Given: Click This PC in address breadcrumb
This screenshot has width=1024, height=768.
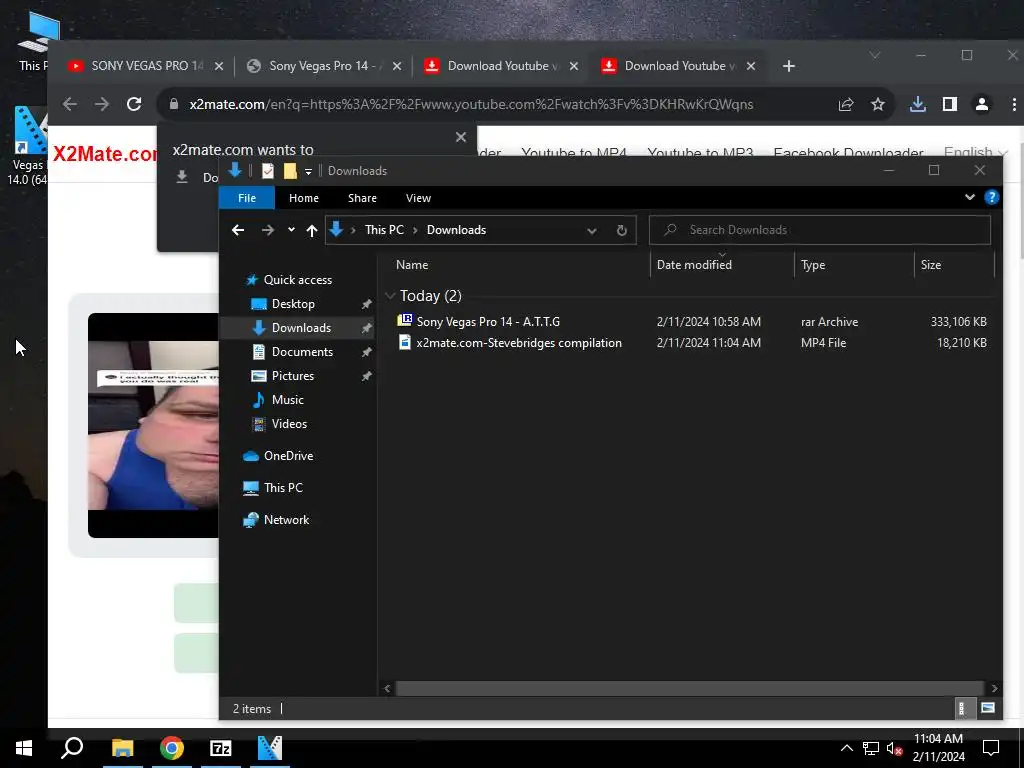Looking at the screenshot, I should click(x=384, y=230).
